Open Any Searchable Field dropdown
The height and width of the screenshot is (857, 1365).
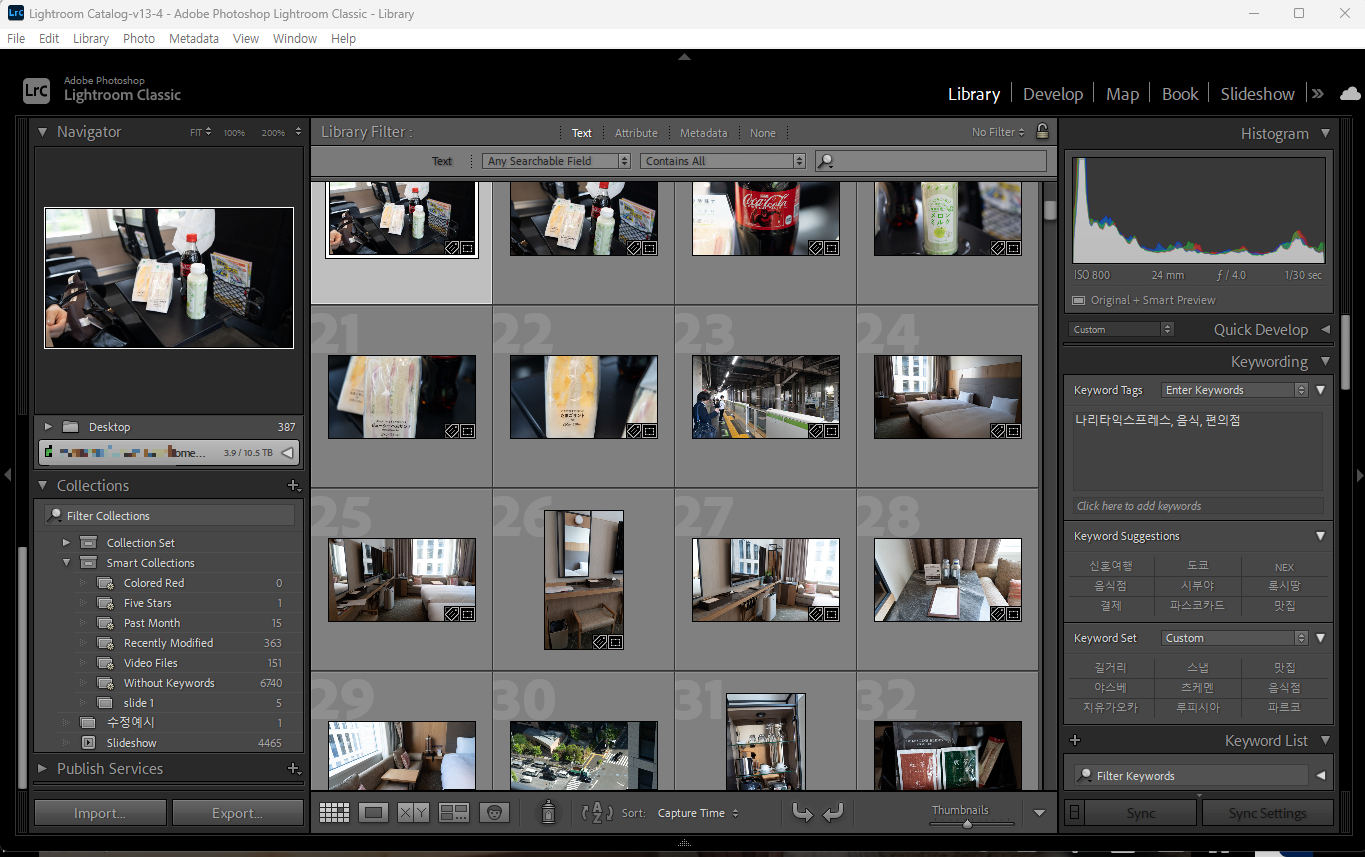[x=556, y=161]
